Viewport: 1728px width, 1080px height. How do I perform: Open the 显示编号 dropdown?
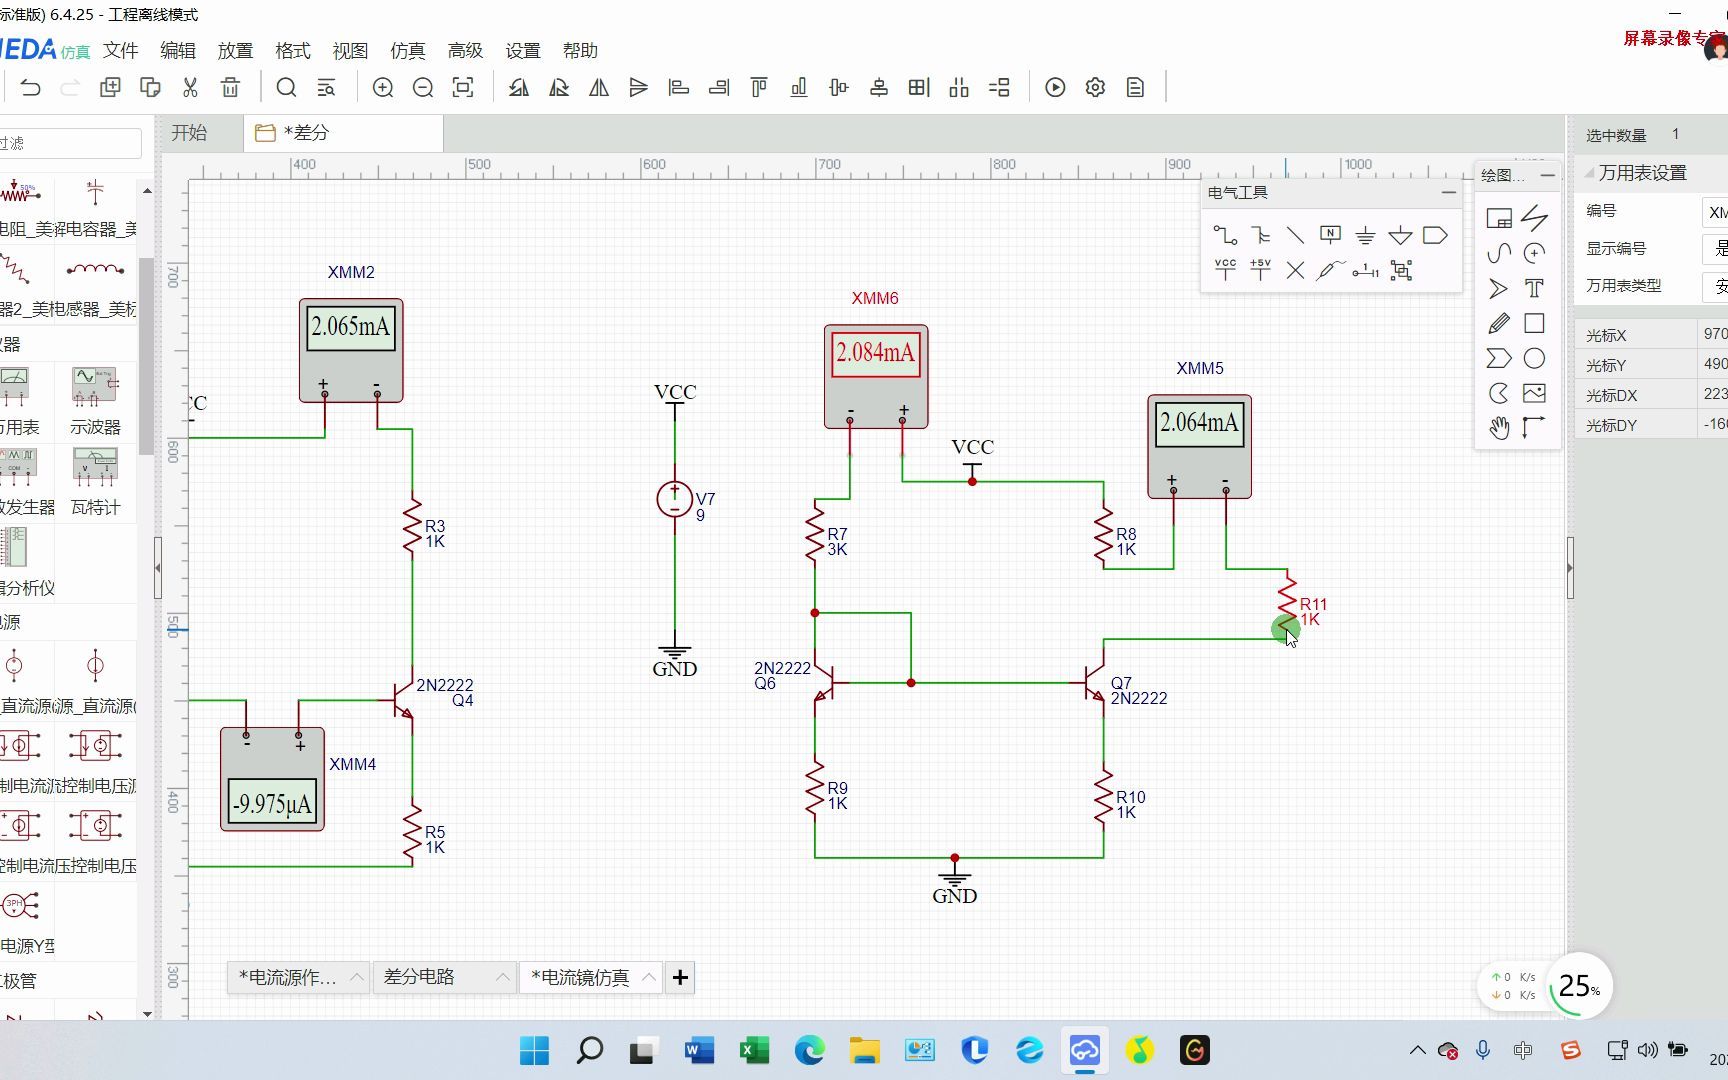click(x=1715, y=248)
